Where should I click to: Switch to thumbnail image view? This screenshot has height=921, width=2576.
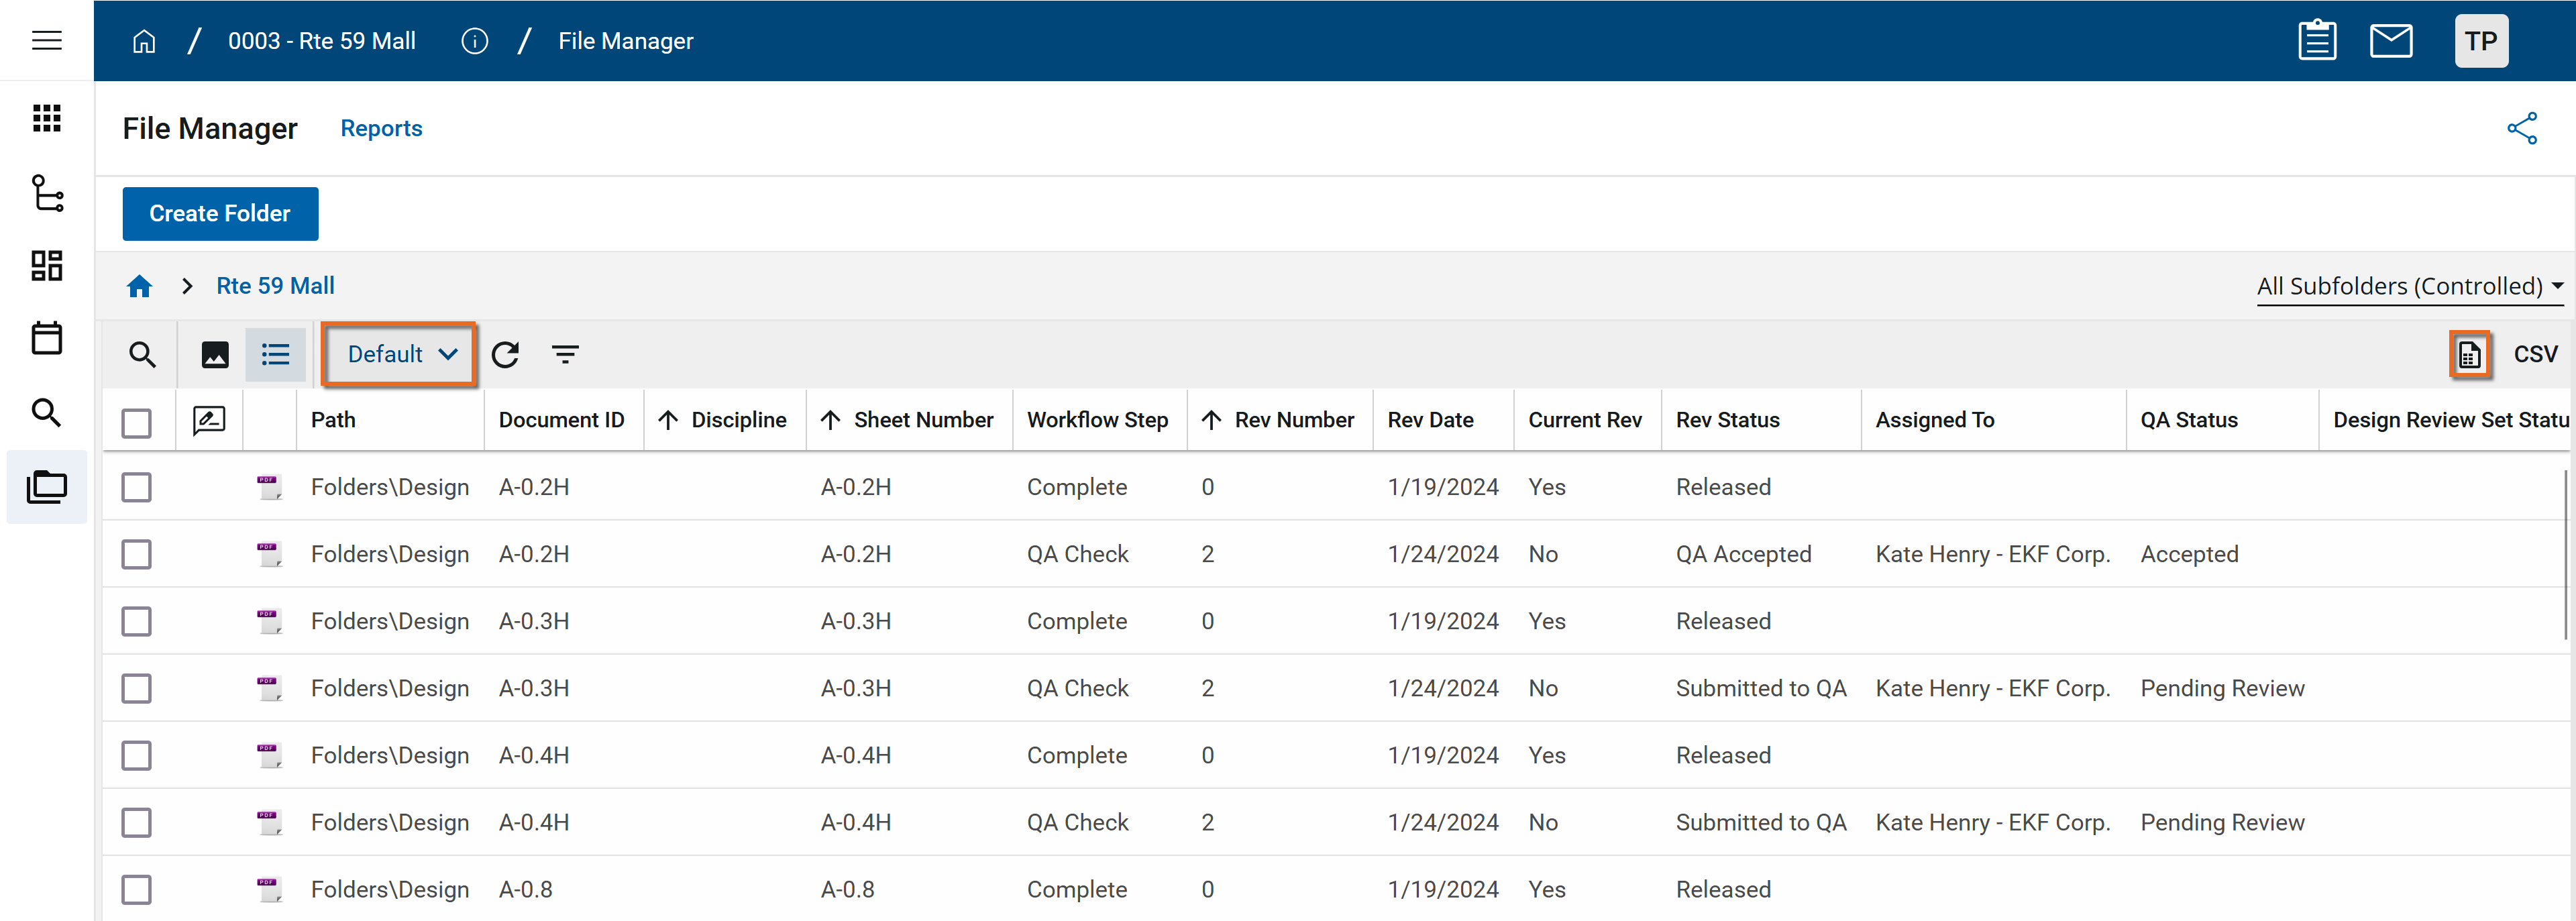click(x=215, y=354)
